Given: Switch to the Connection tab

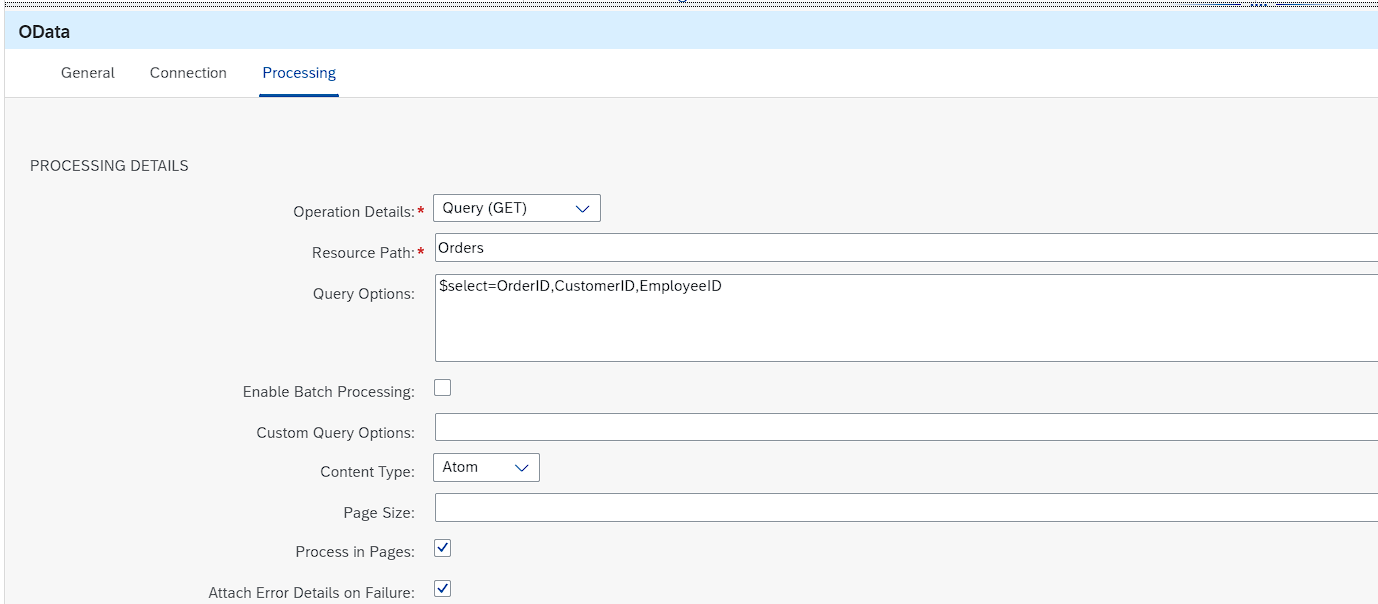Looking at the screenshot, I should coord(188,72).
